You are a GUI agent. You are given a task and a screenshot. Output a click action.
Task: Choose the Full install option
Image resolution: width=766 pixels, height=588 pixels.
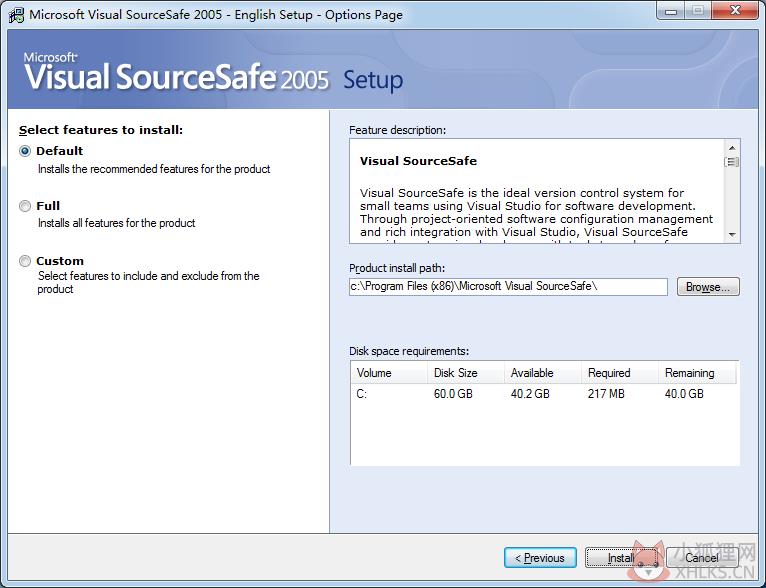click(x=25, y=206)
